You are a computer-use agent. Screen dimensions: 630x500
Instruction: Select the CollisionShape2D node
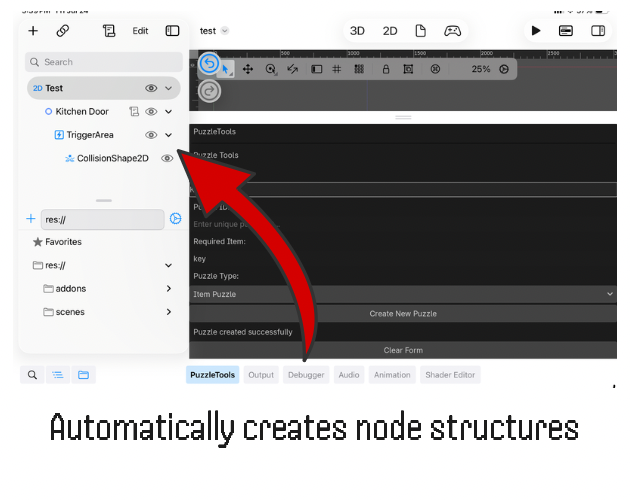pyautogui.click(x=112, y=158)
